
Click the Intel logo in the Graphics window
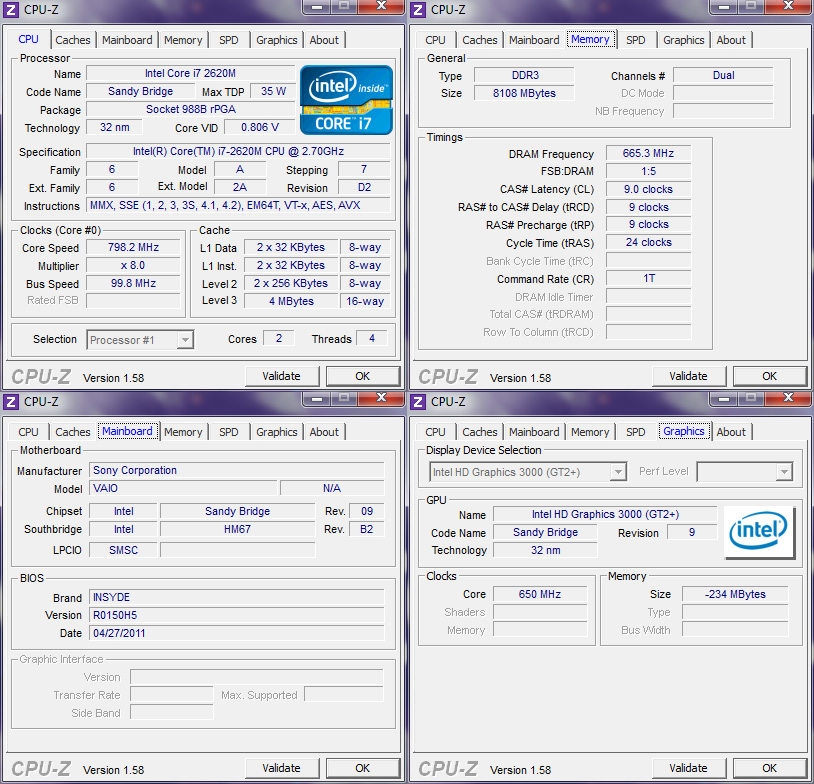point(759,531)
